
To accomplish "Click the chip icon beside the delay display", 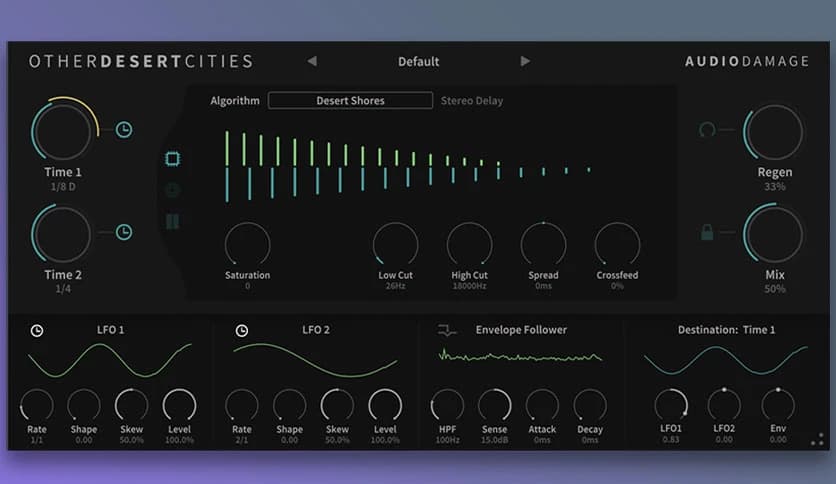I will click(x=173, y=159).
